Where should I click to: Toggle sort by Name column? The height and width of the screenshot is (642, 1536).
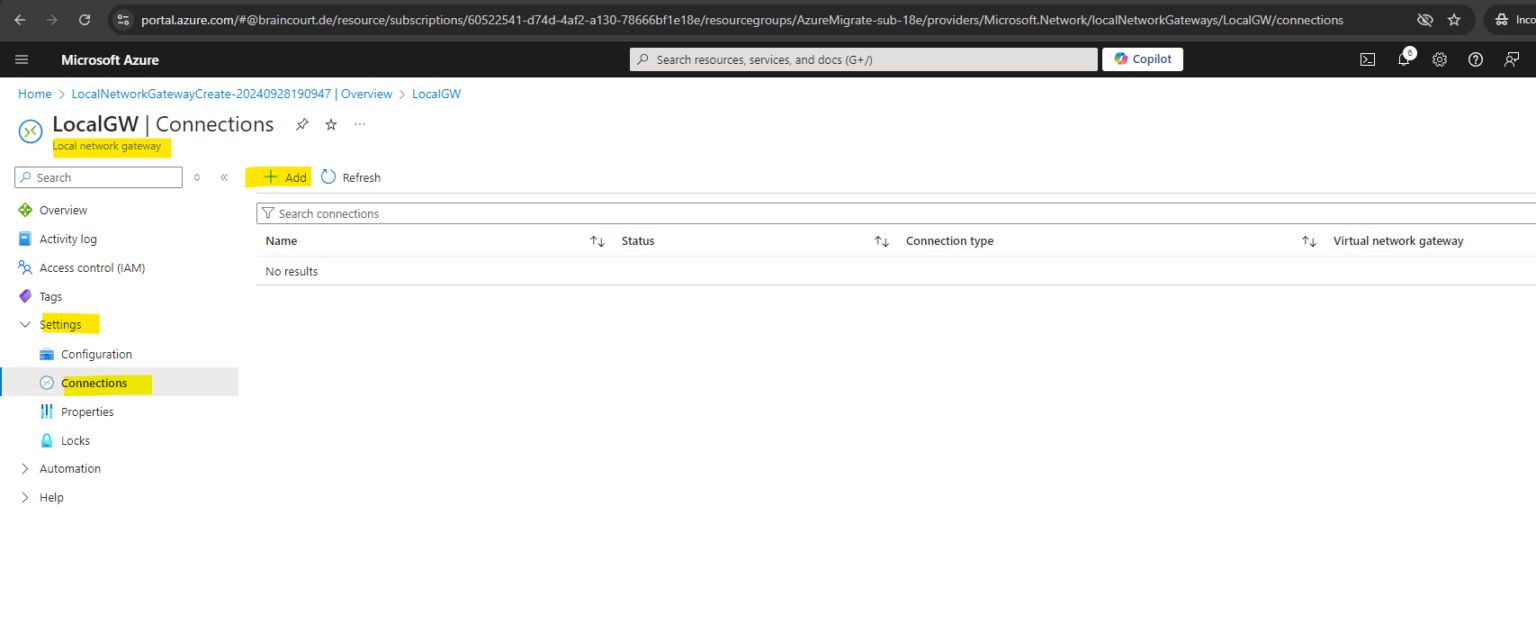point(597,241)
